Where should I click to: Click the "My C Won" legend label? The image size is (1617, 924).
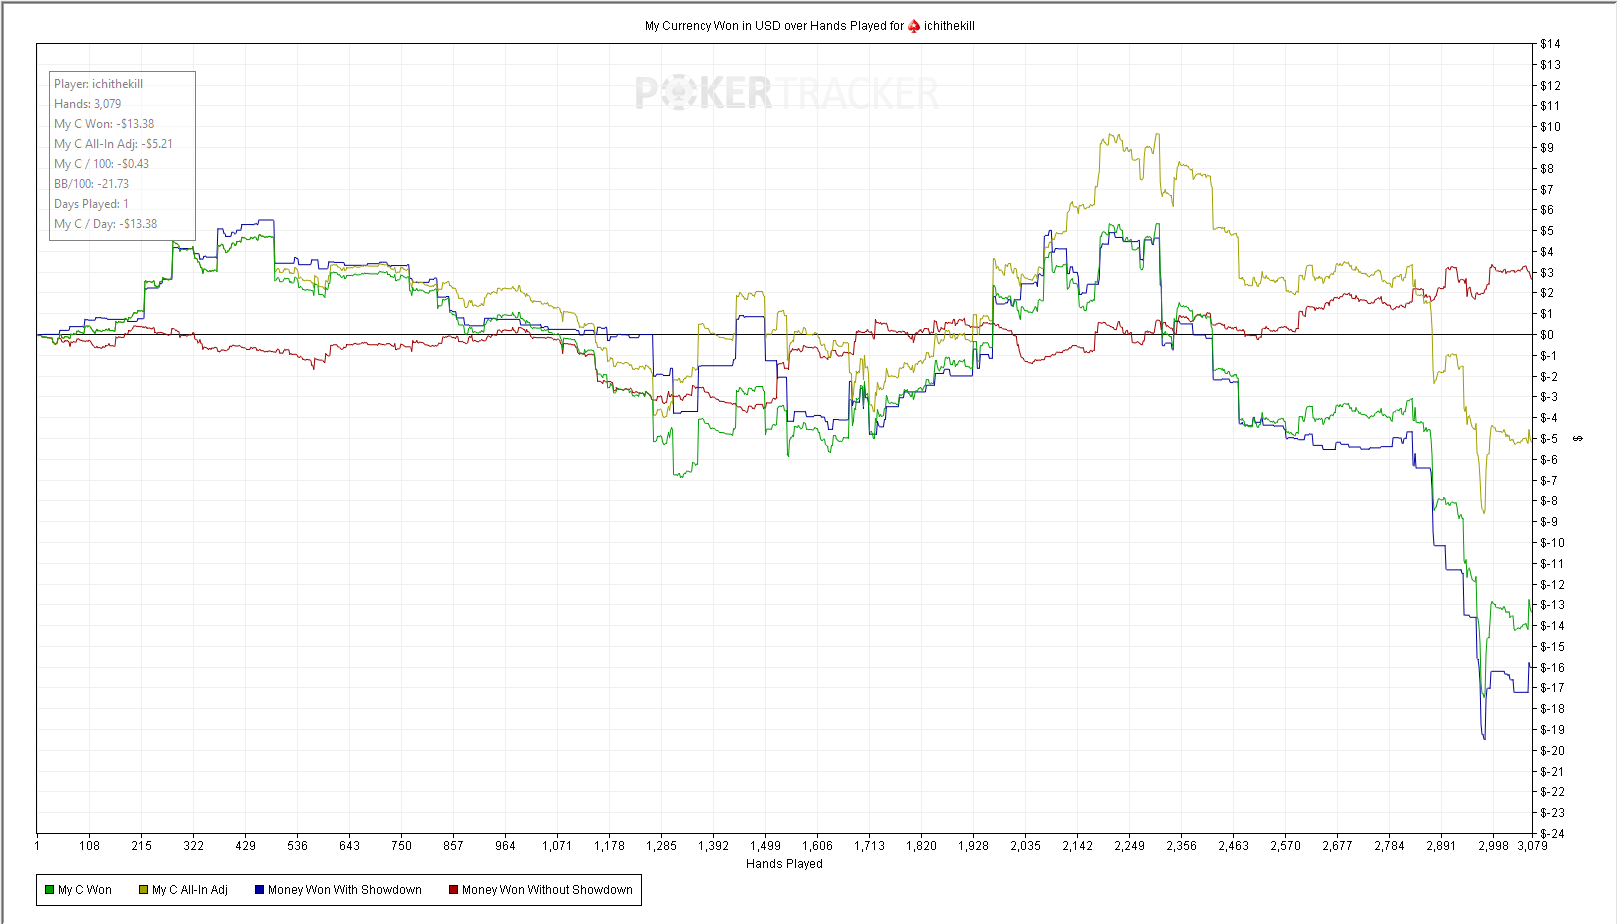tap(85, 890)
